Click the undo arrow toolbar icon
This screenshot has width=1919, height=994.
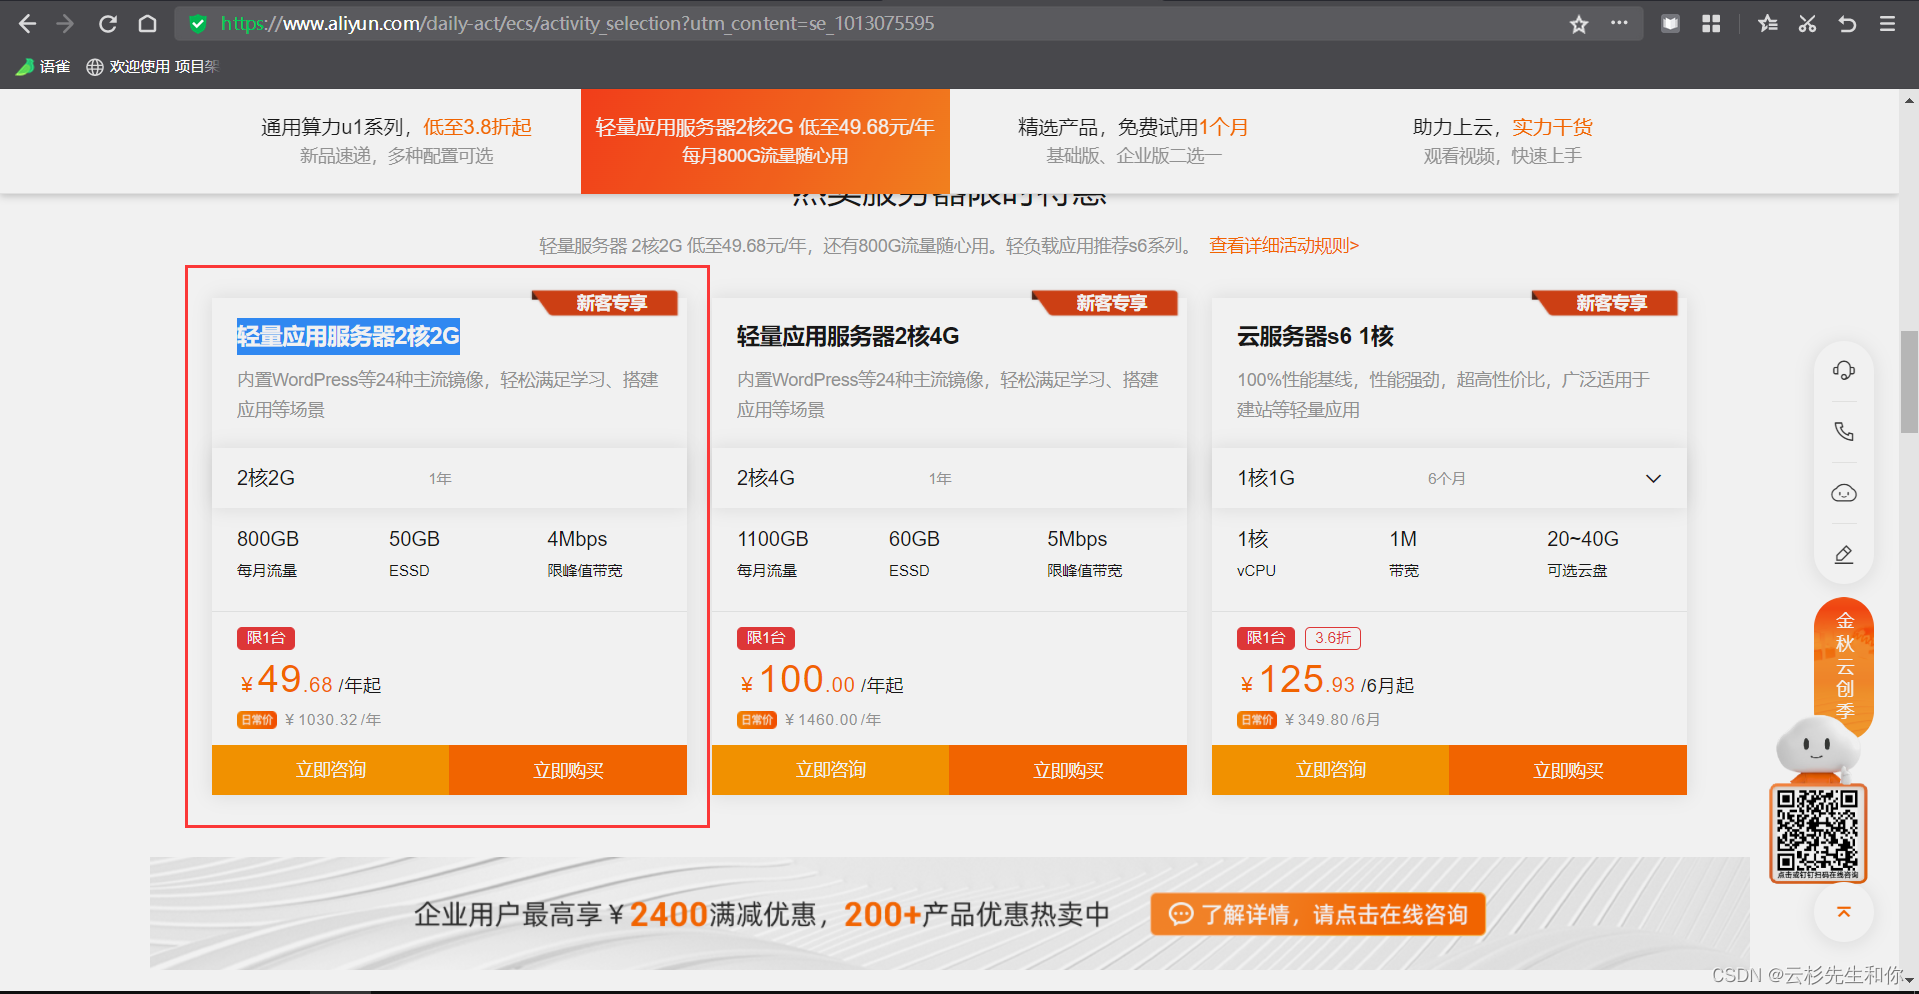click(x=1847, y=23)
